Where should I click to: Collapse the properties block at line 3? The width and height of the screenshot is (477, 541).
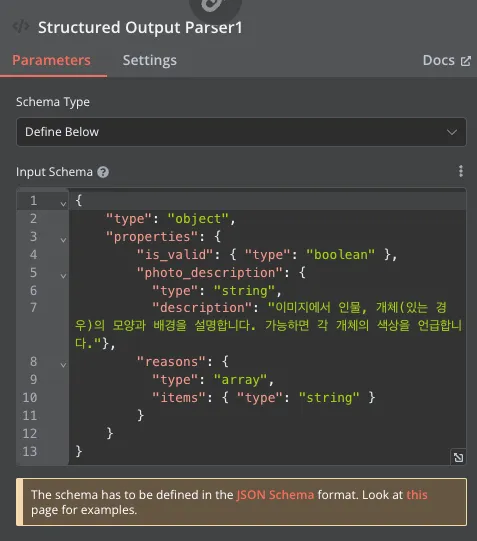pos(63,240)
